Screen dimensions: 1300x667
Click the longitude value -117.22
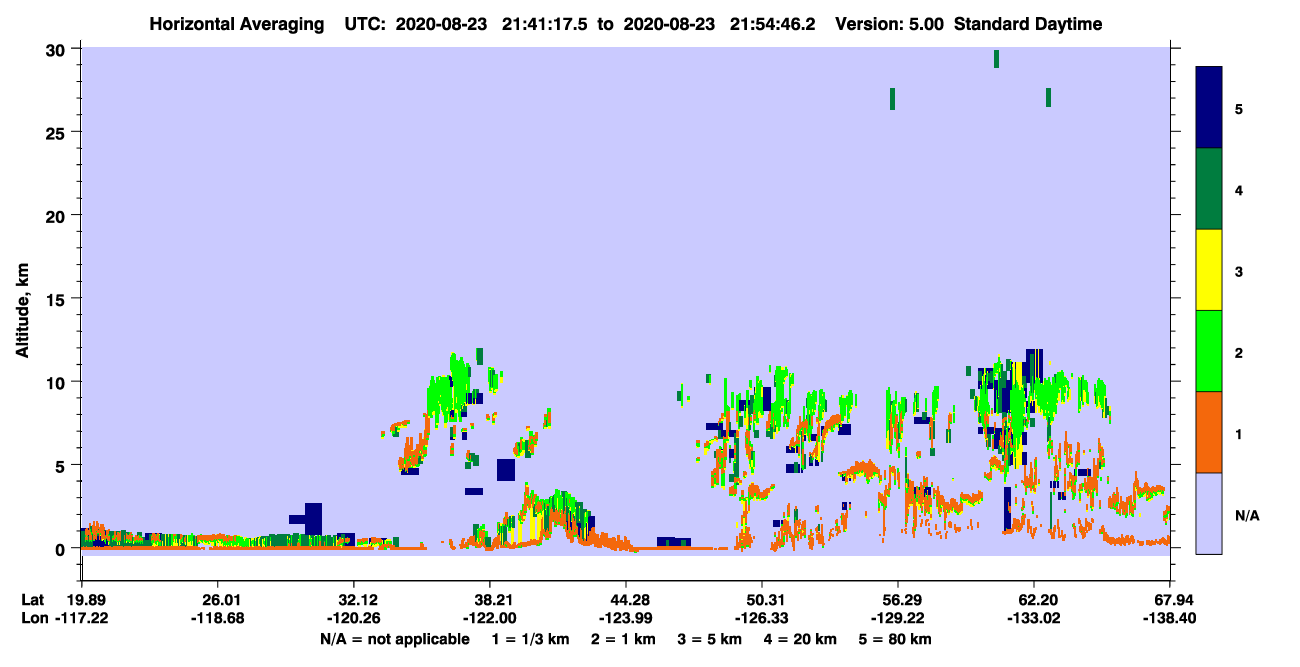(82, 619)
